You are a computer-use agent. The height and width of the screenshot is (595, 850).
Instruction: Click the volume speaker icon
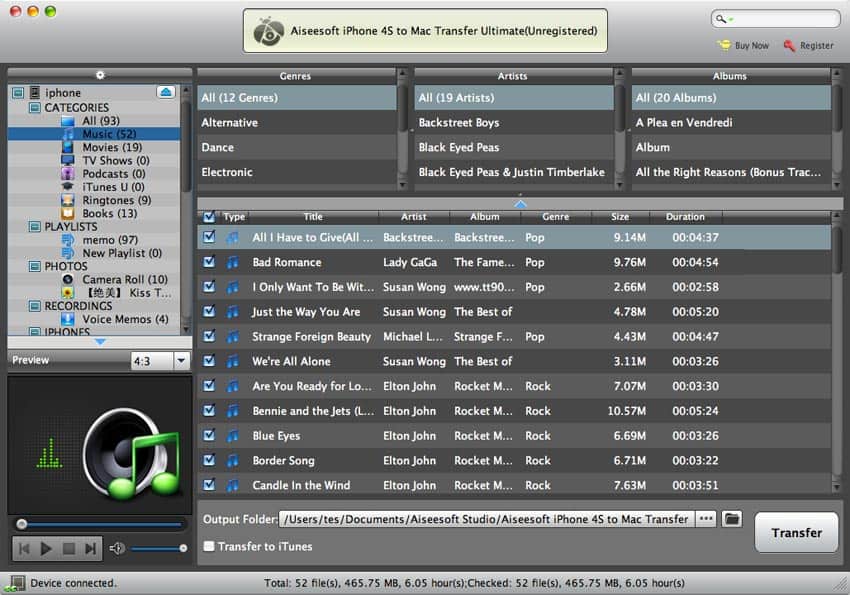click(x=117, y=548)
